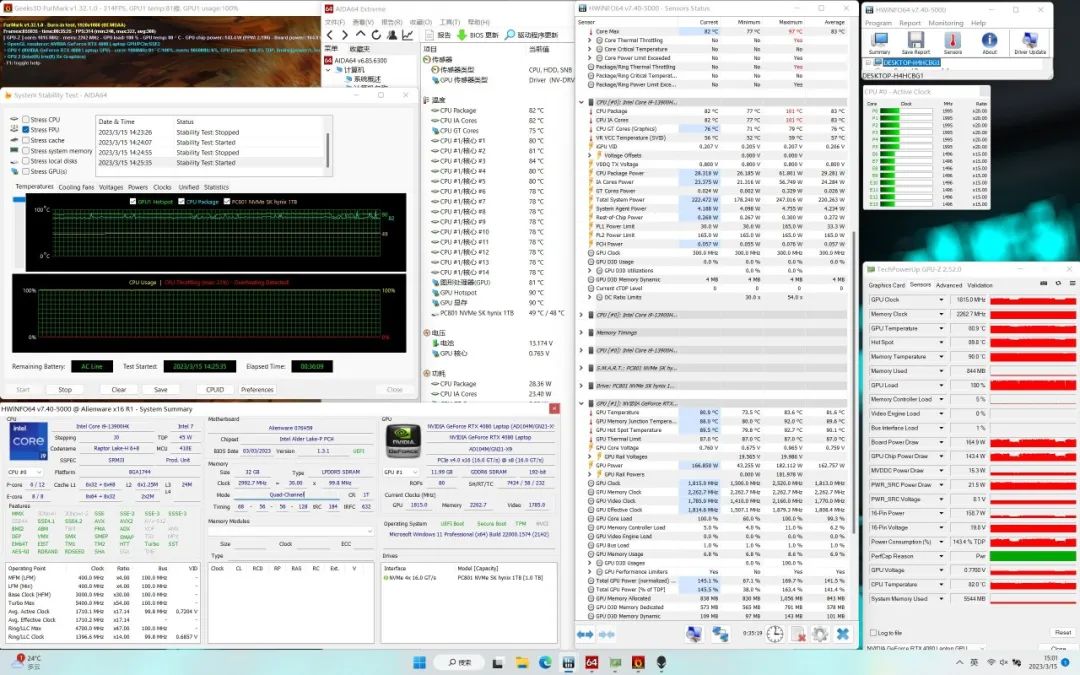Click Save in System Stability Test
This screenshot has width=1080, height=675.
click(x=160, y=390)
